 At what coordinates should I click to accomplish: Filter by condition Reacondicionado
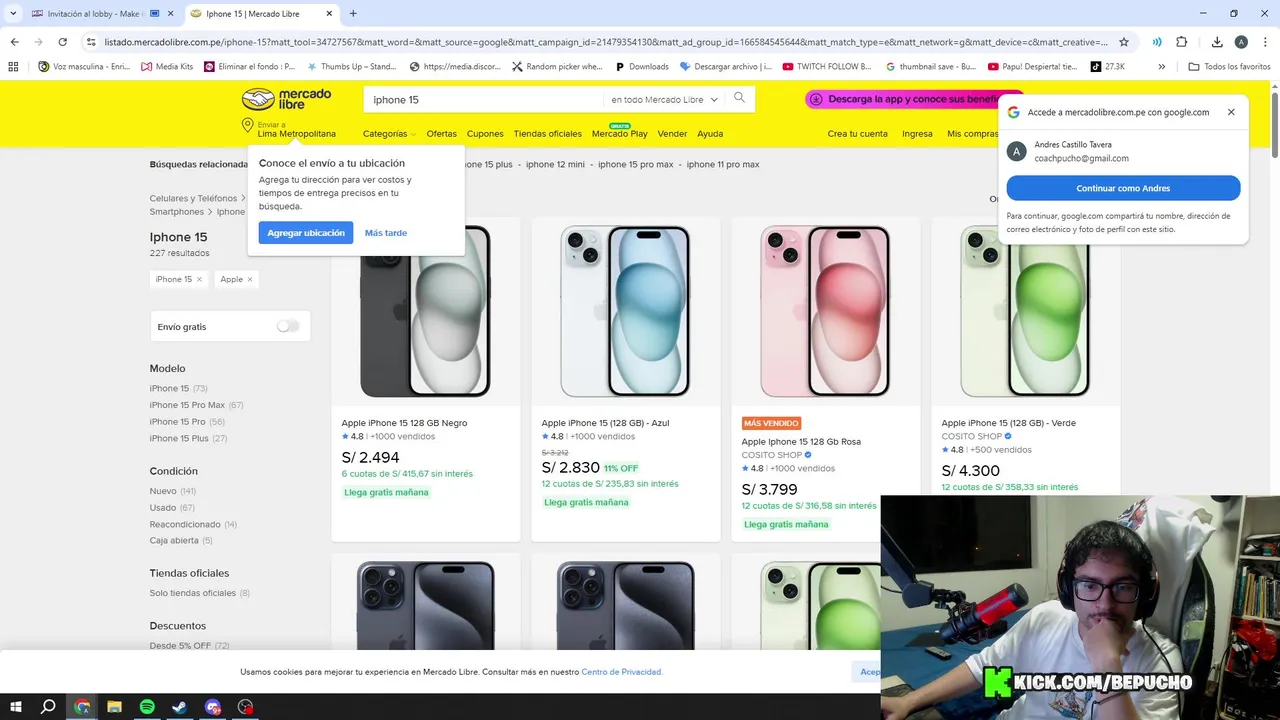pos(185,524)
